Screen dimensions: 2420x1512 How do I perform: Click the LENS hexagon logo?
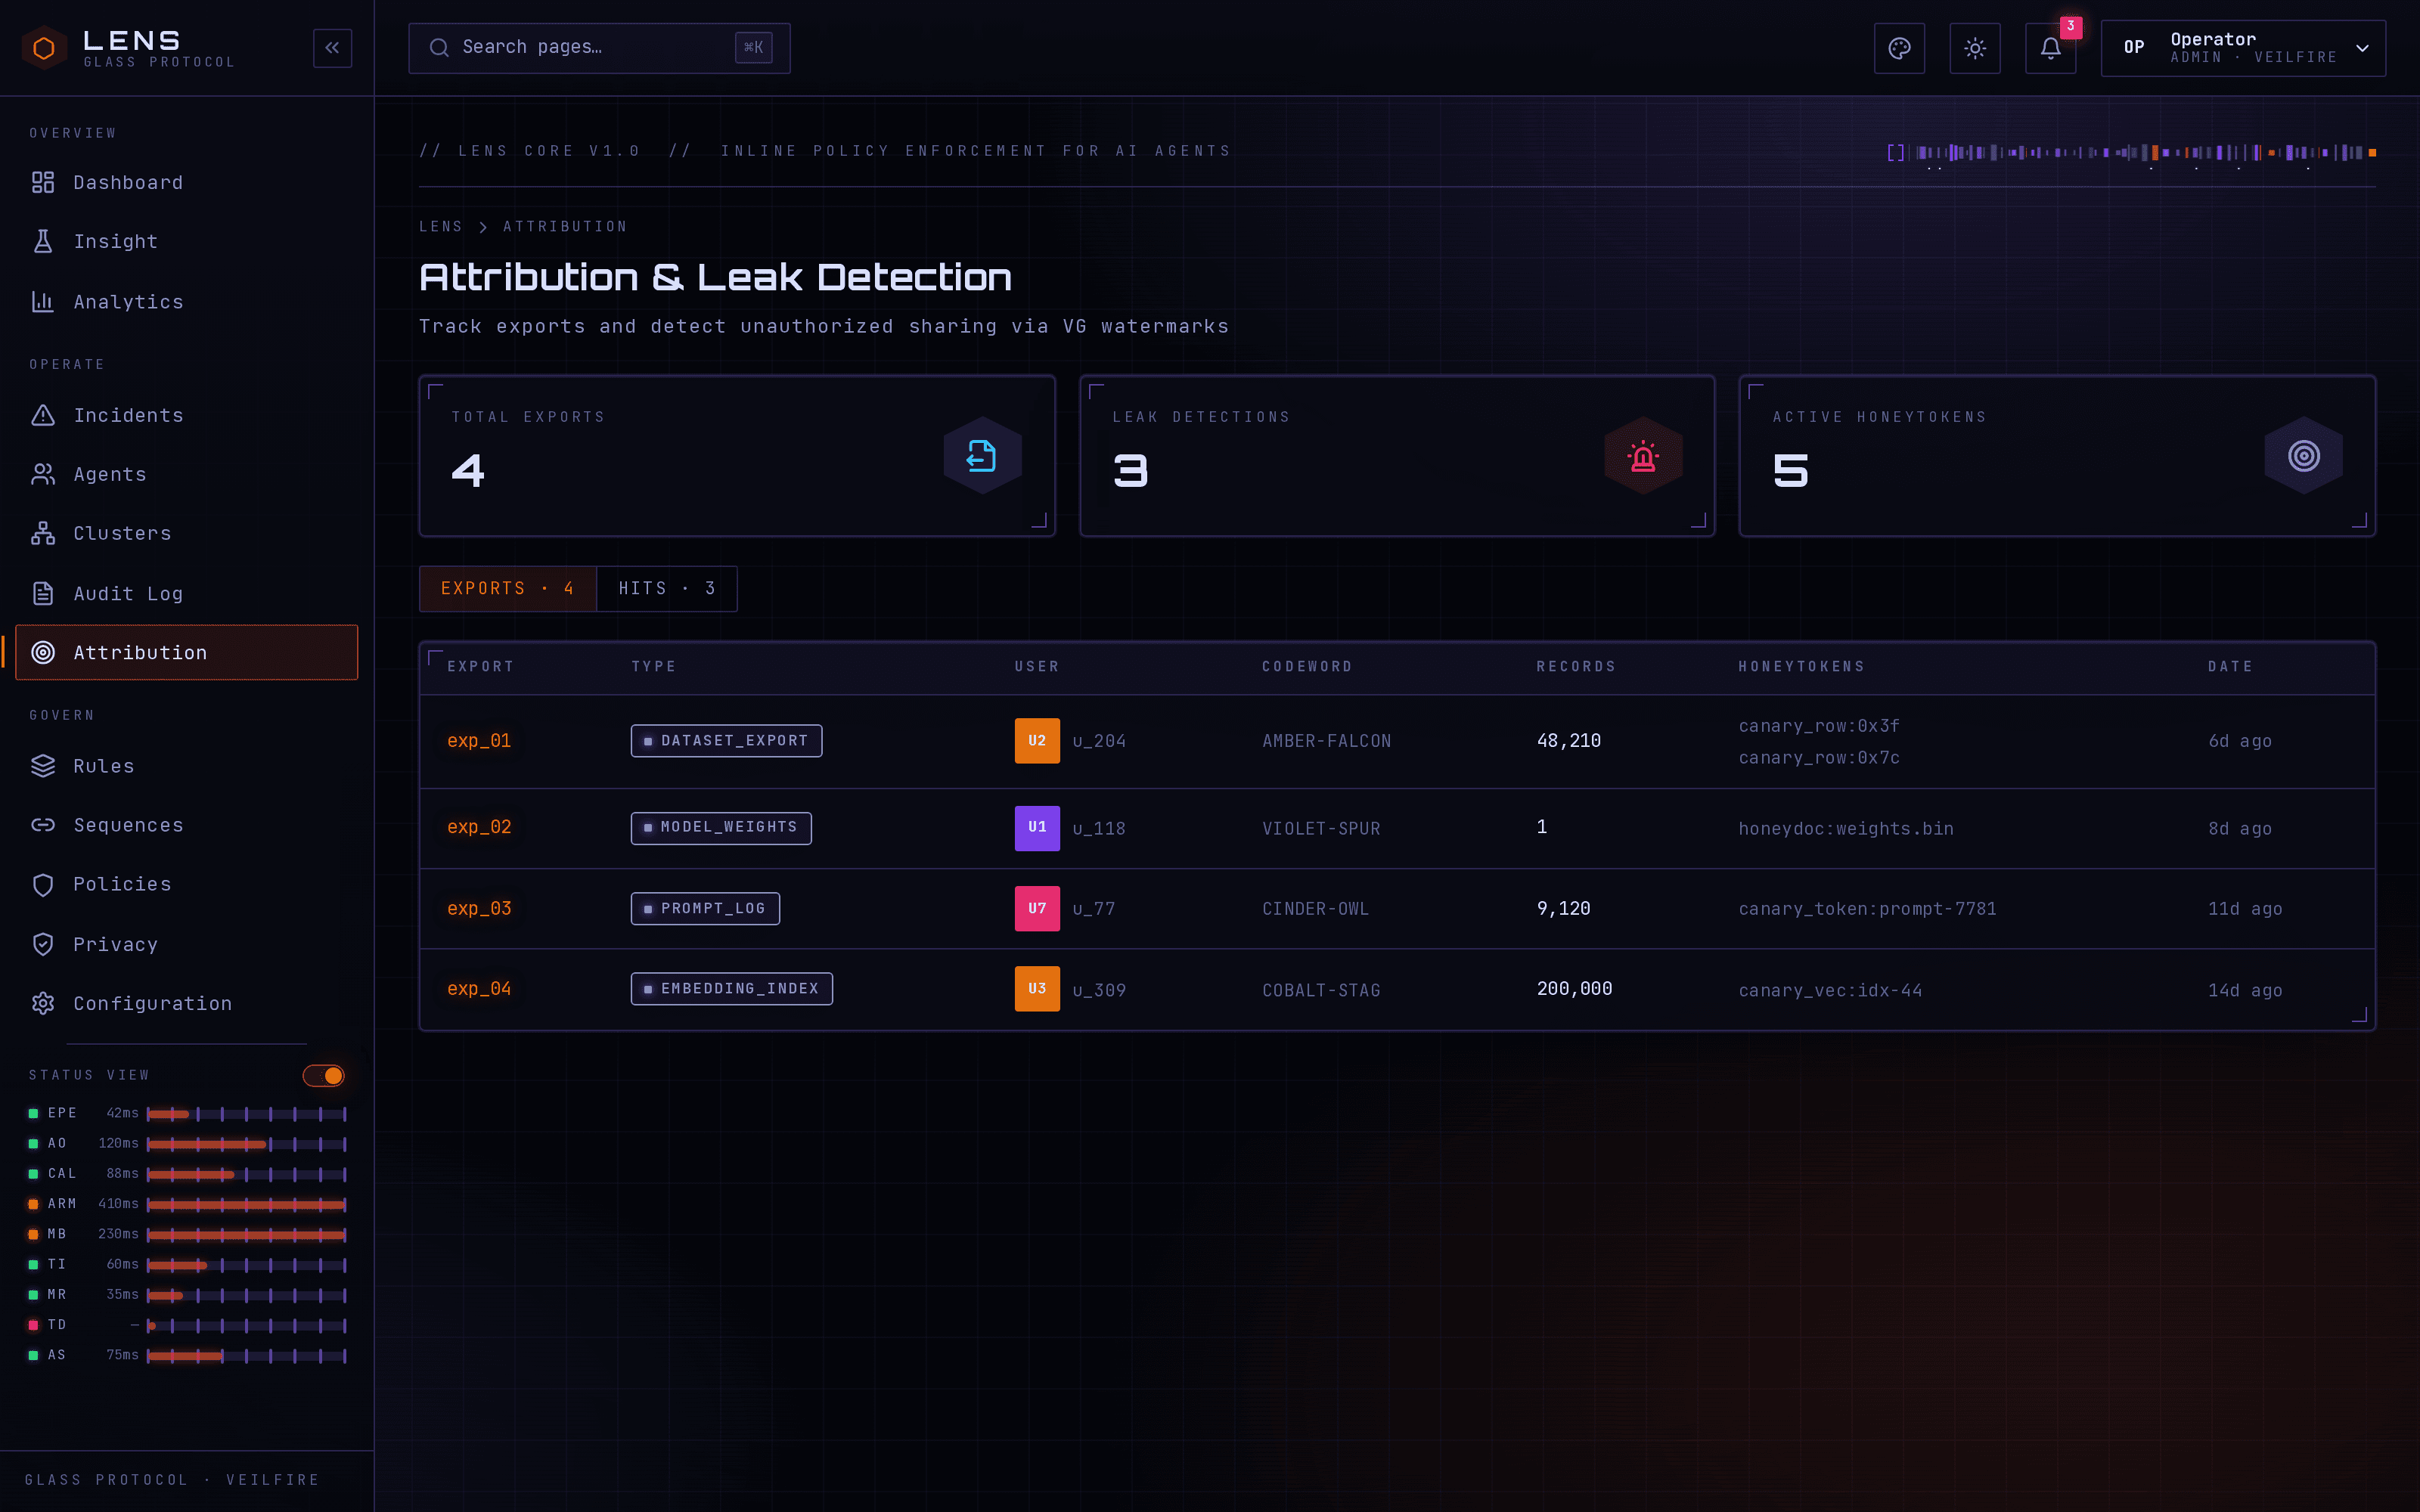coord(44,48)
